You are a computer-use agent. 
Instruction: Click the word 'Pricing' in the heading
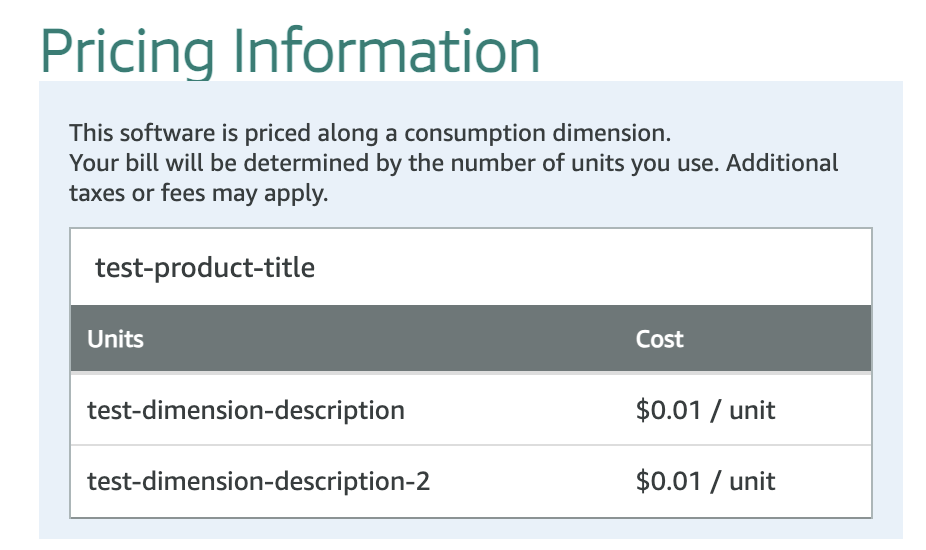(x=127, y=51)
